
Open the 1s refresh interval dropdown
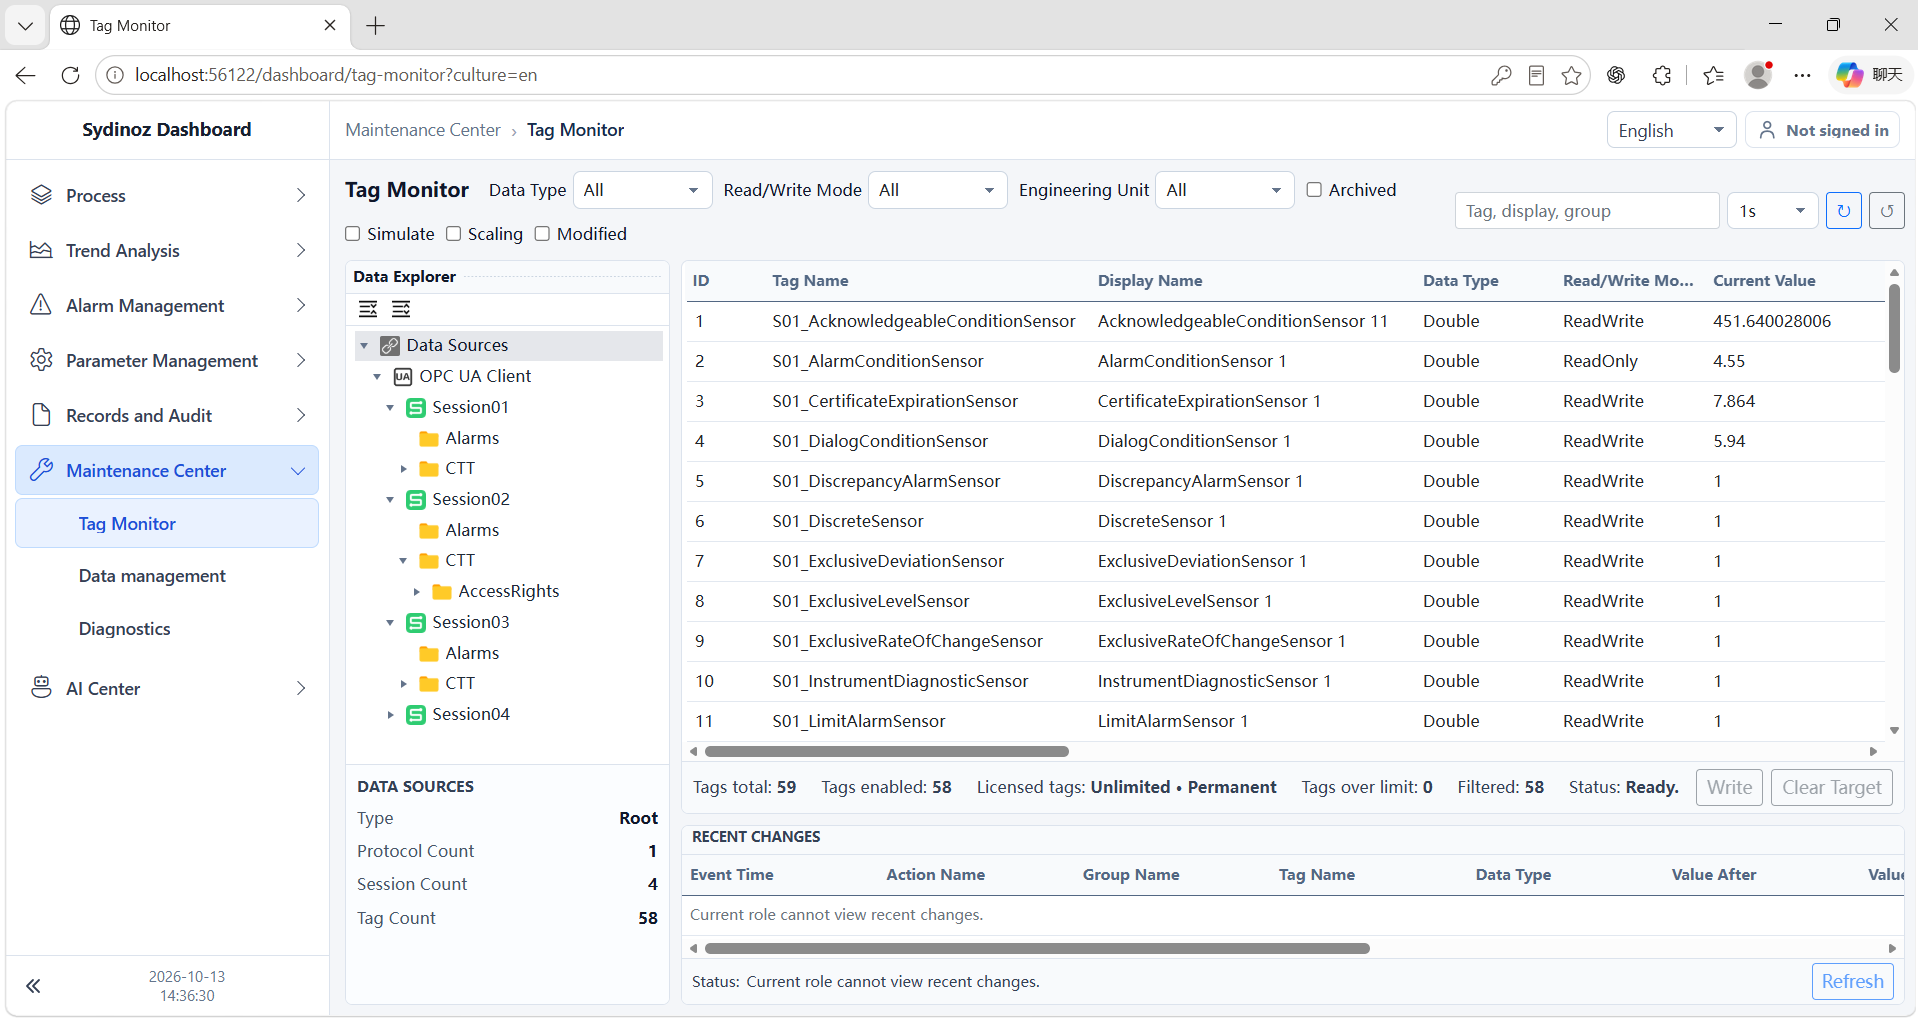[1772, 211]
